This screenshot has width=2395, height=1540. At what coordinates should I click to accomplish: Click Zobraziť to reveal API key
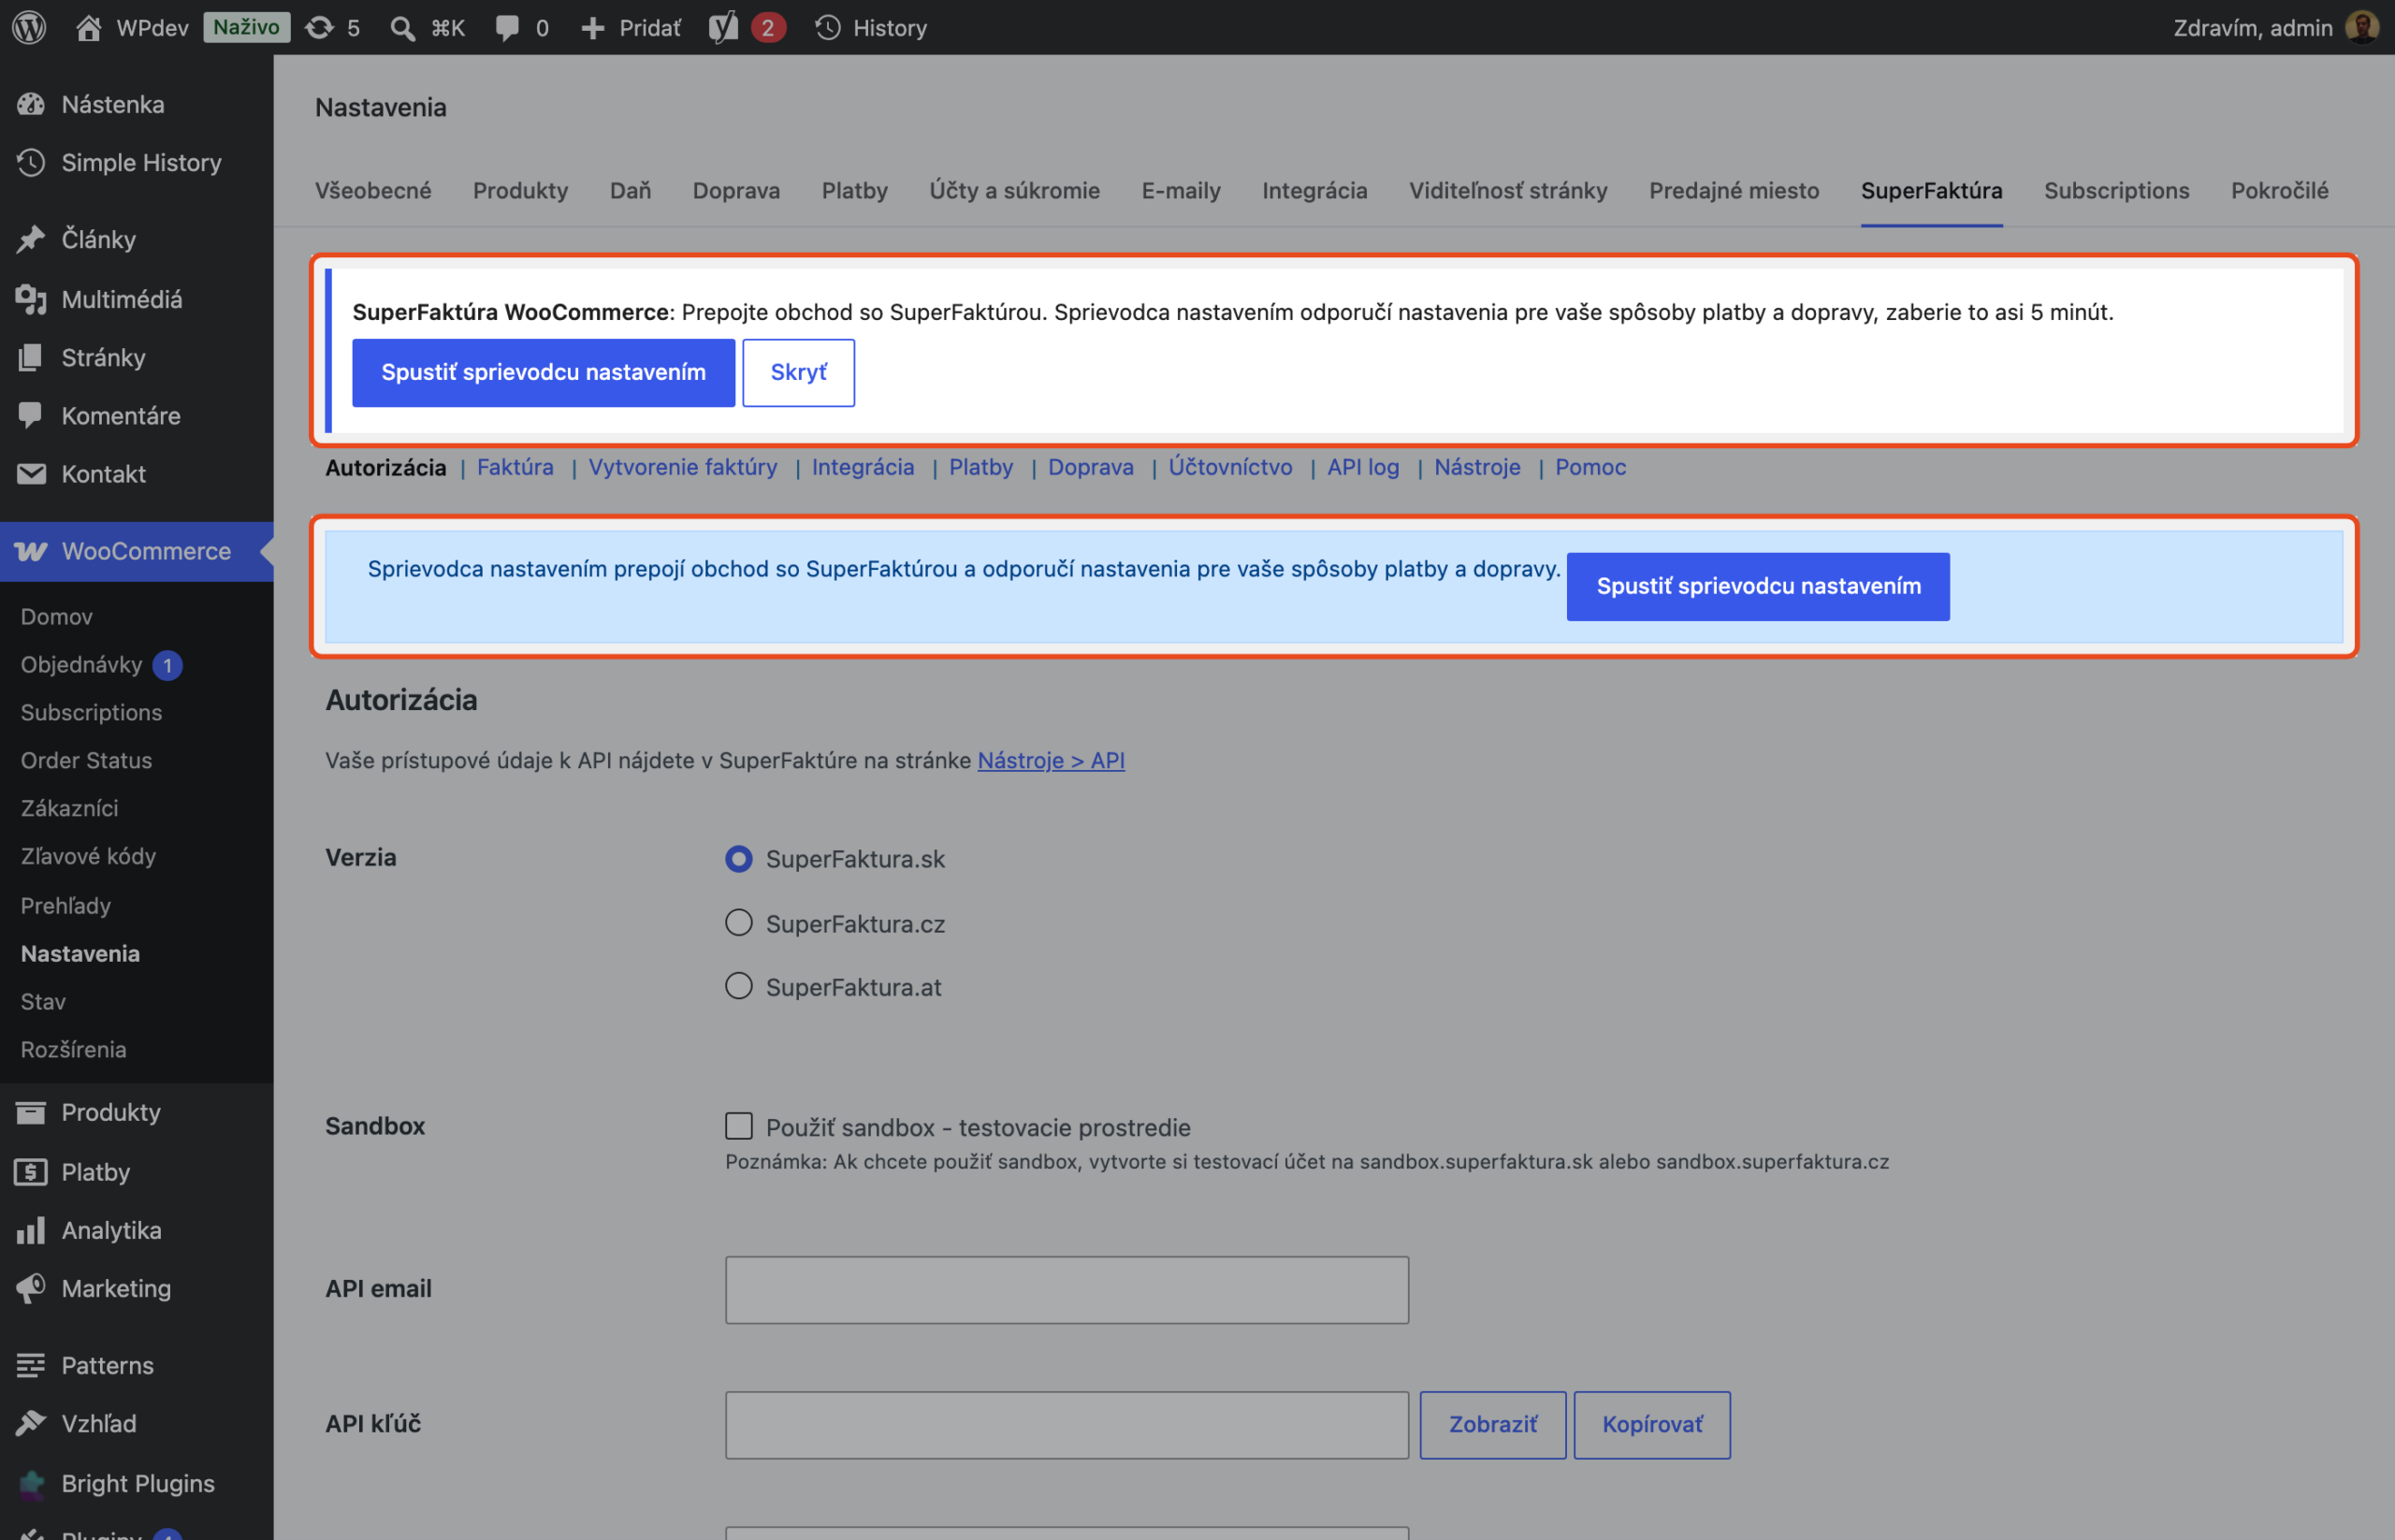[x=1493, y=1424]
